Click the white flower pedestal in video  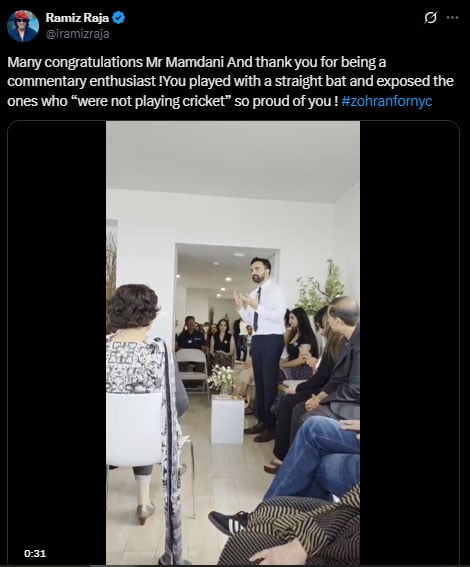[227, 419]
